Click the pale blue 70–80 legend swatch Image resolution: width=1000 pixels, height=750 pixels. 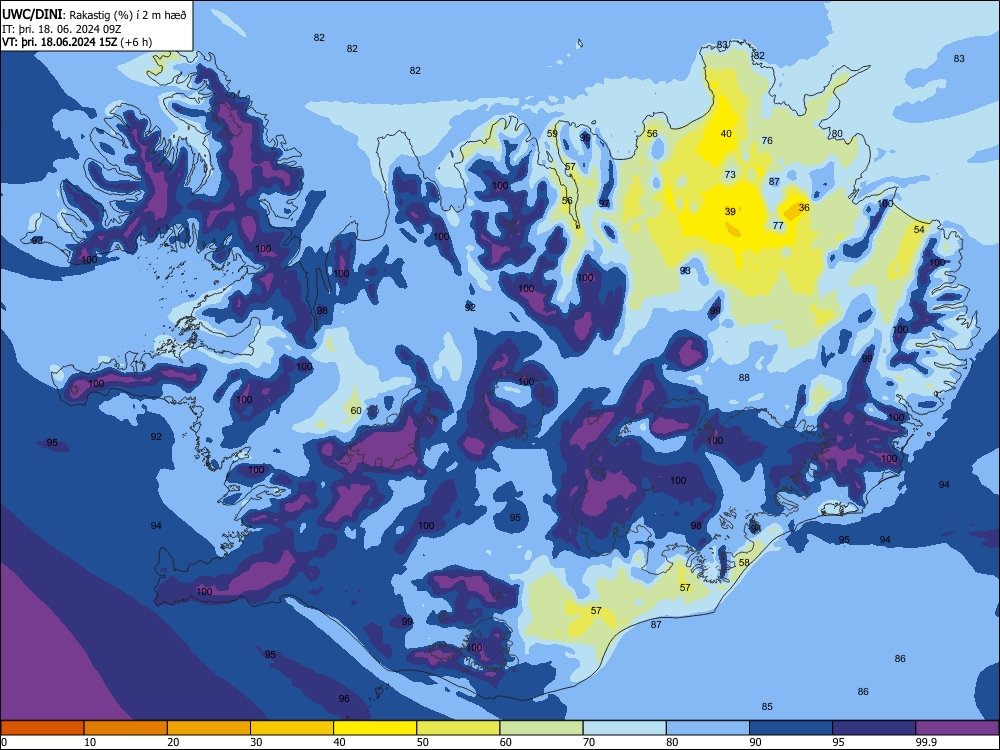click(x=624, y=728)
